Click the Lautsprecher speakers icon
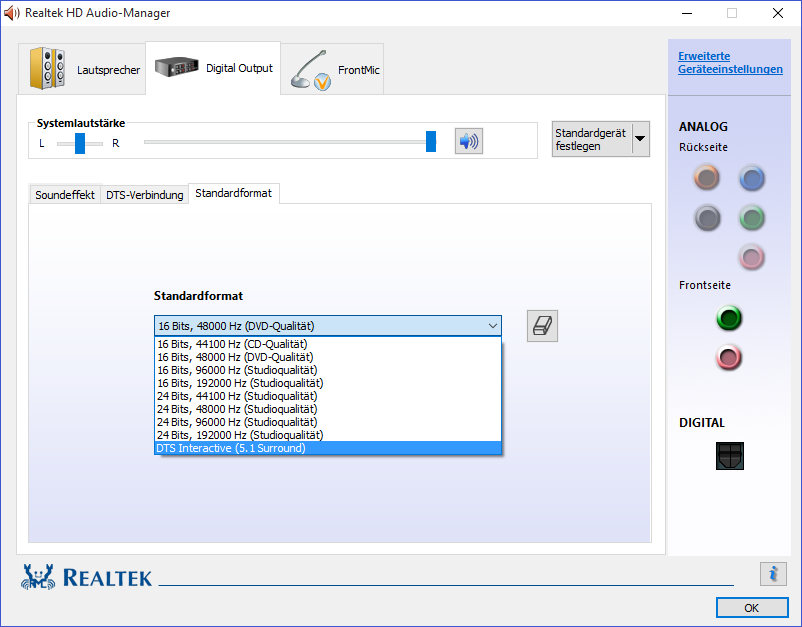 (x=47, y=68)
